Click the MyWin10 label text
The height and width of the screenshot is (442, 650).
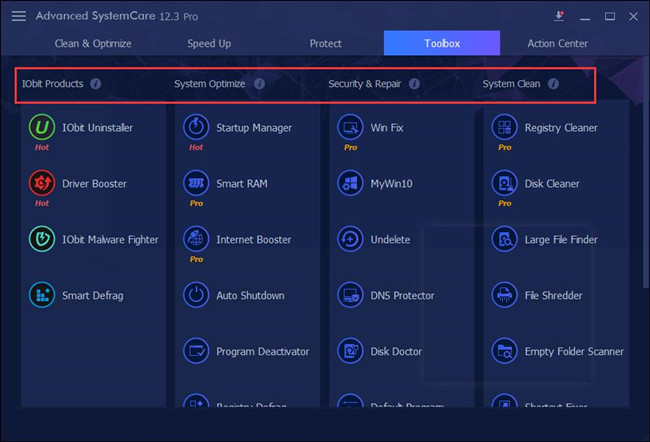(391, 184)
